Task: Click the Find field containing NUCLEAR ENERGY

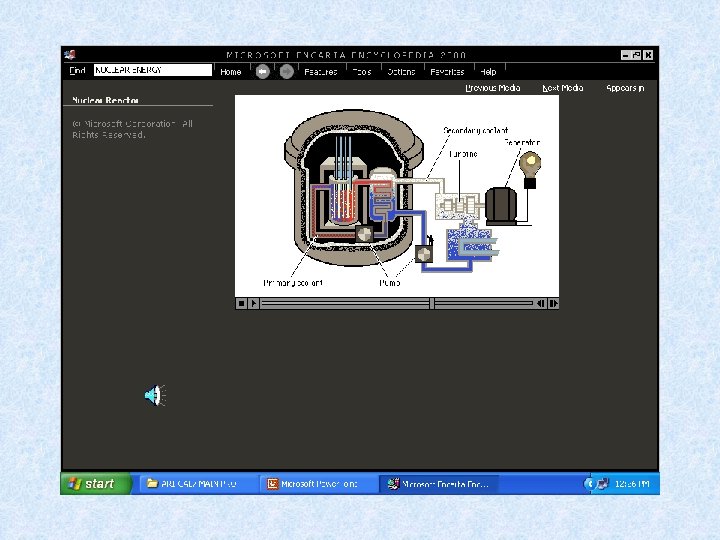Action: 152,71
